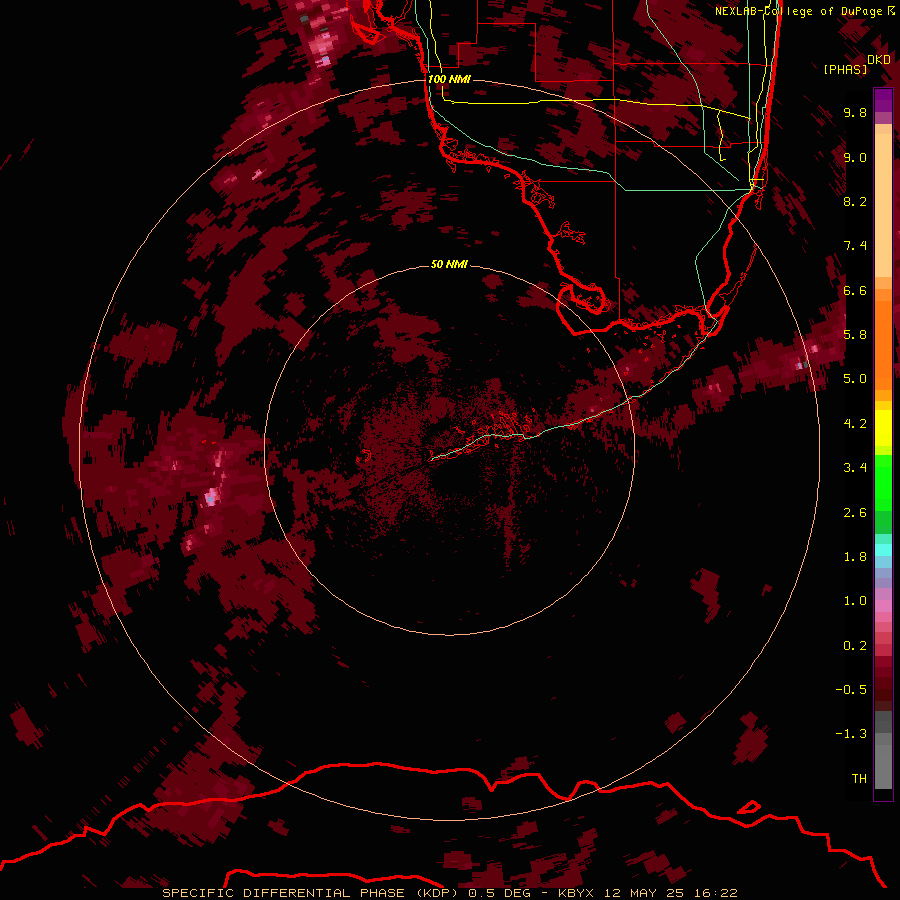This screenshot has width=900, height=900.
Task: Click the TH threshold label on scale
Action: (859, 779)
